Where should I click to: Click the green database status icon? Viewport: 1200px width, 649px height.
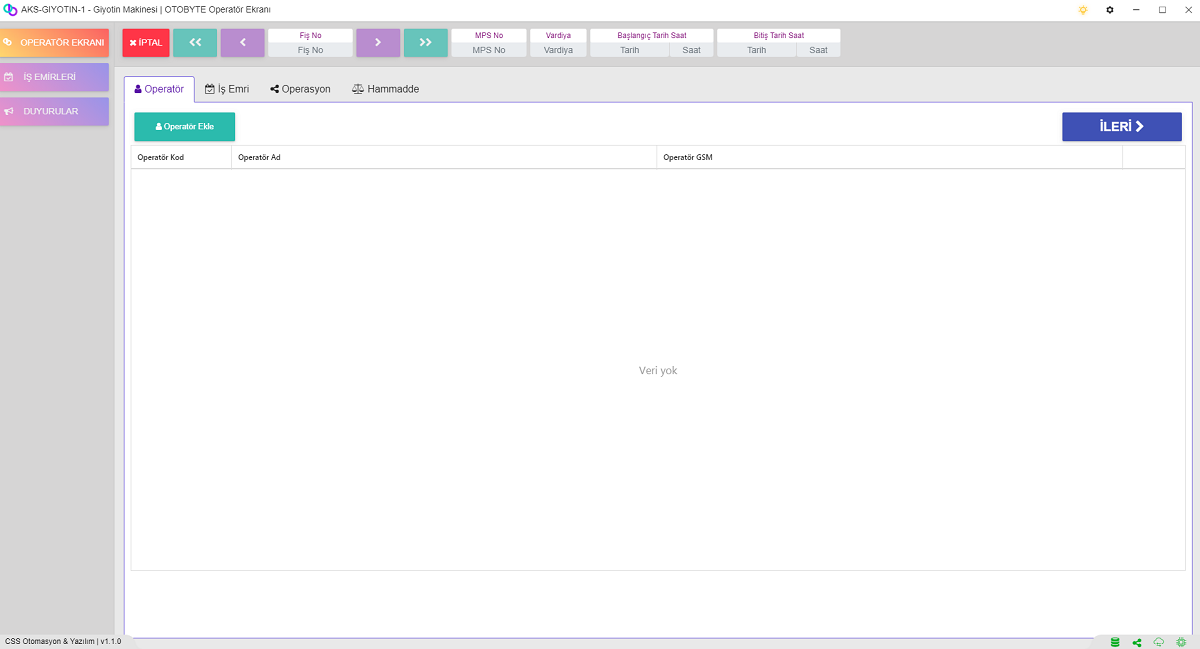[1115, 642]
